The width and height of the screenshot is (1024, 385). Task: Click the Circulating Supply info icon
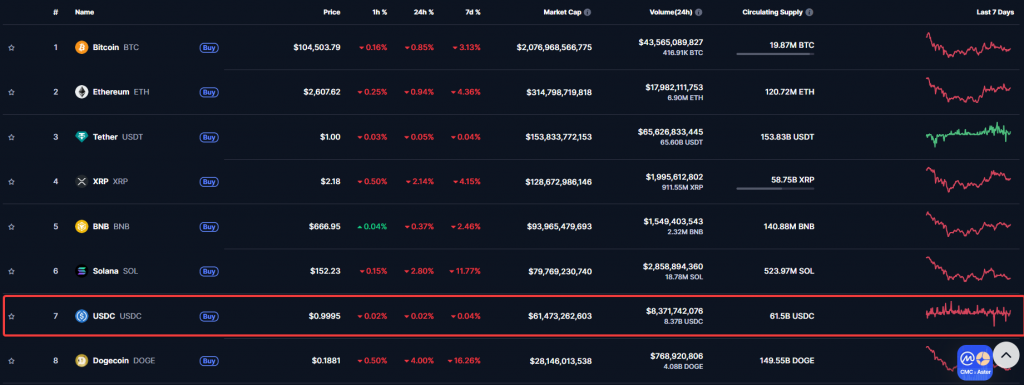click(810, 12)
